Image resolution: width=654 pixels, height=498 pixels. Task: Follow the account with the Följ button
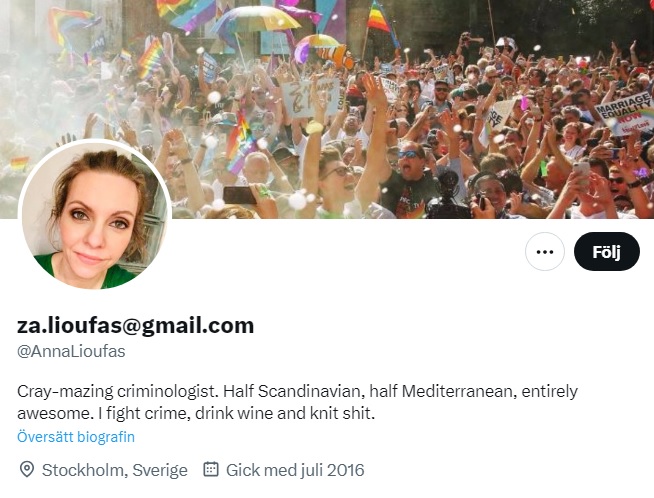(606, 252)
